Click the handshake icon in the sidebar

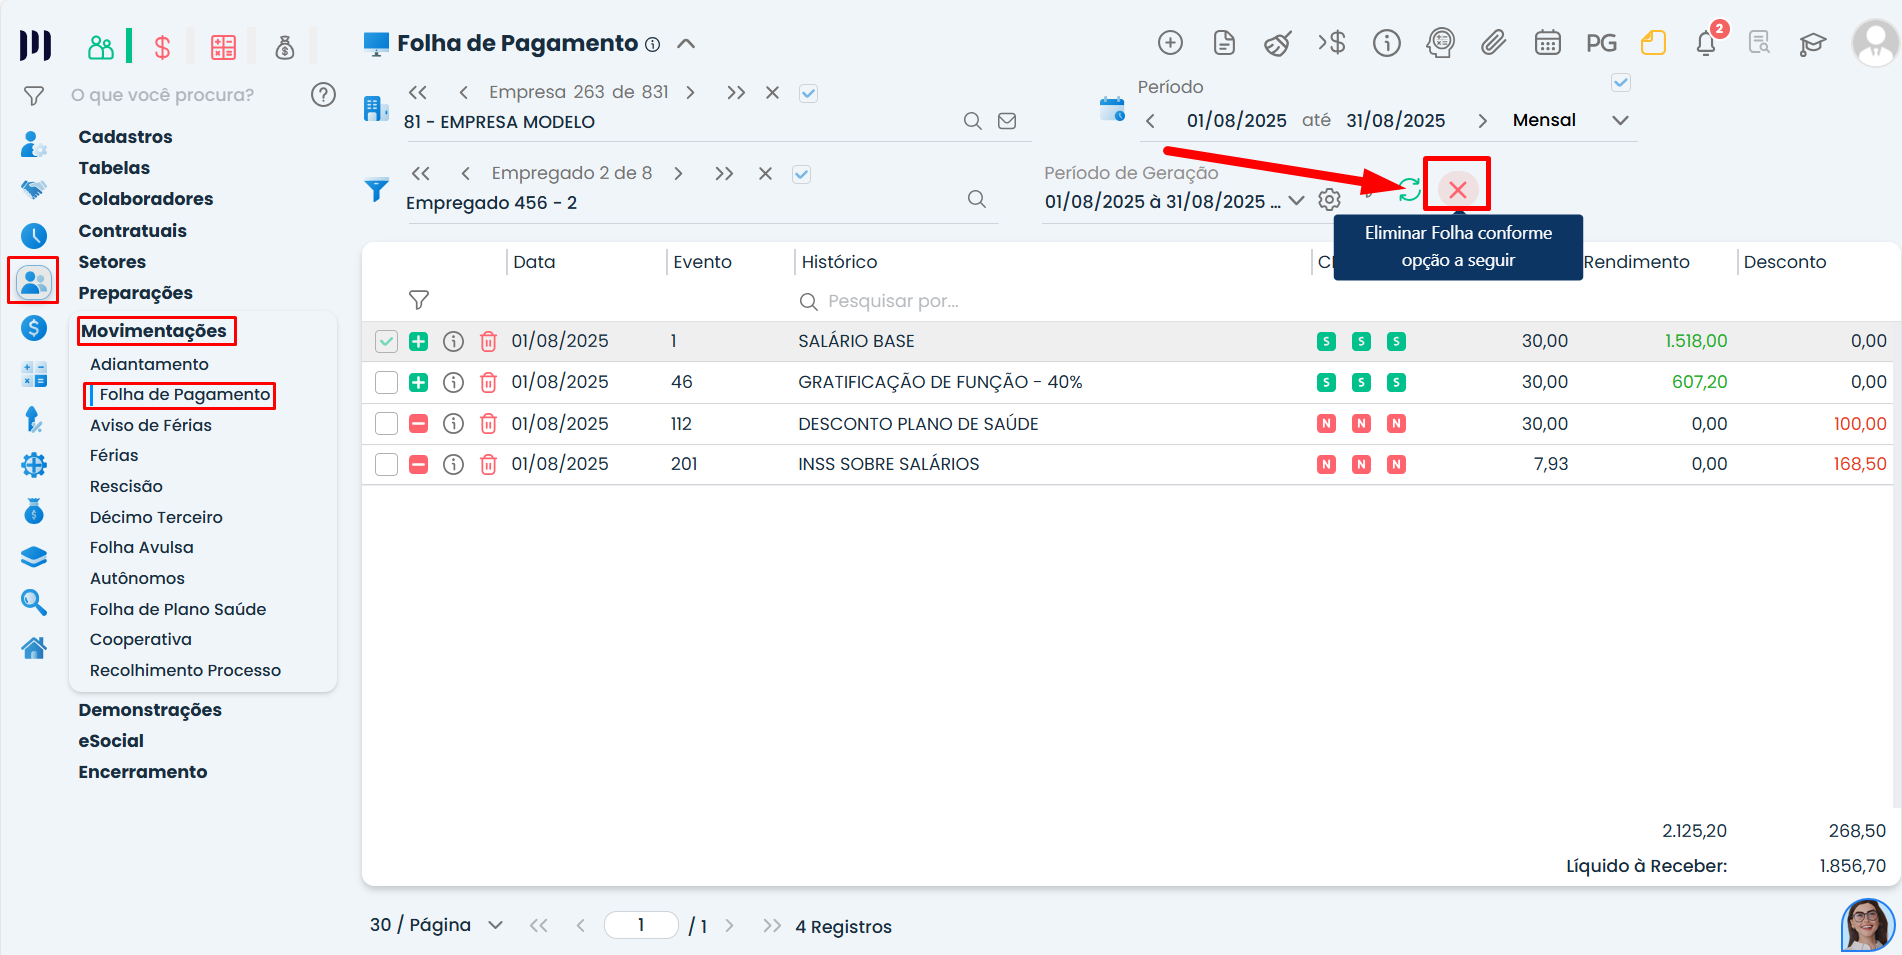point(34,189)
